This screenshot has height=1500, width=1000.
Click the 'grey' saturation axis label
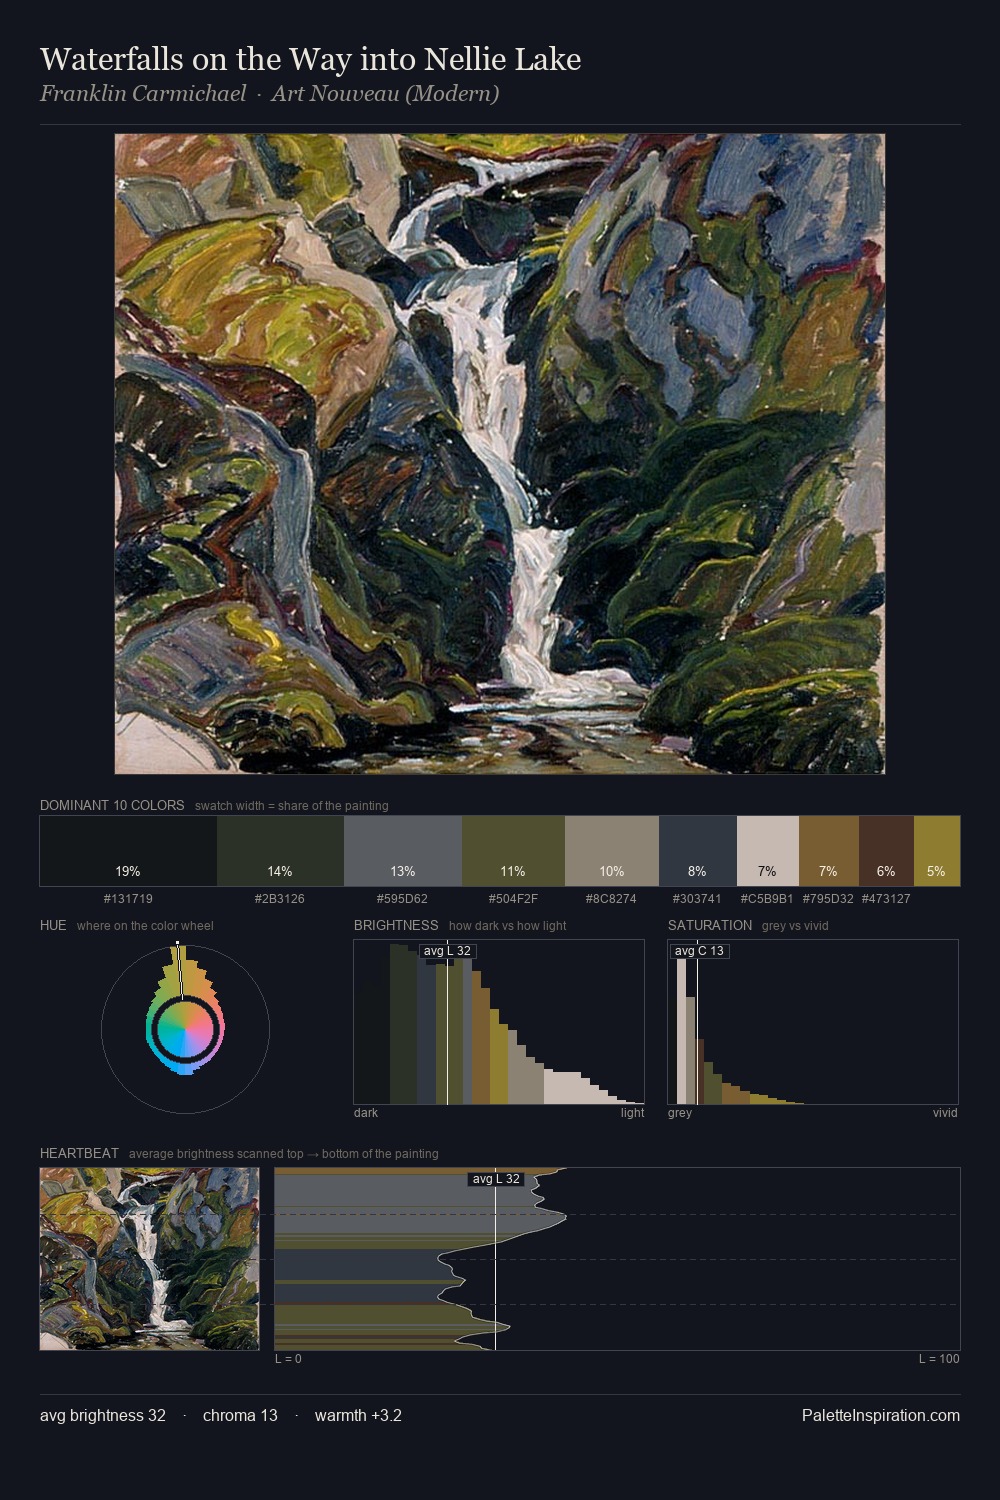pos(680,1112)
